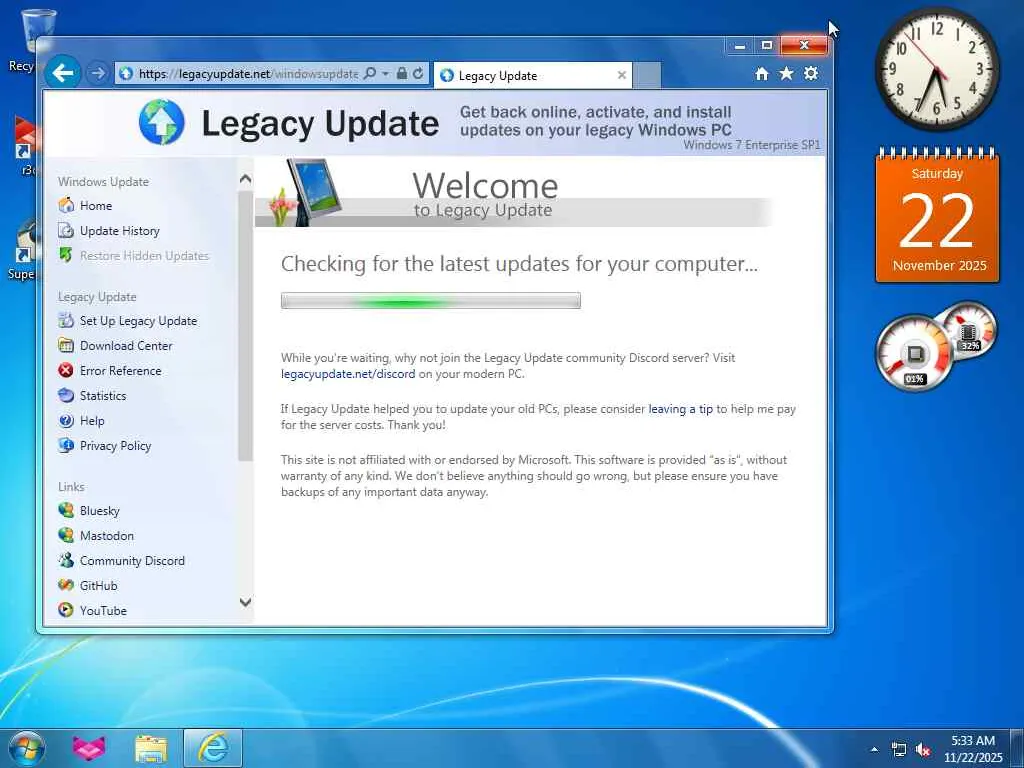Viewport: 1024px width, 768px height.
Task: Click the Legacy Update globe logo
Action: pos(162,122)
